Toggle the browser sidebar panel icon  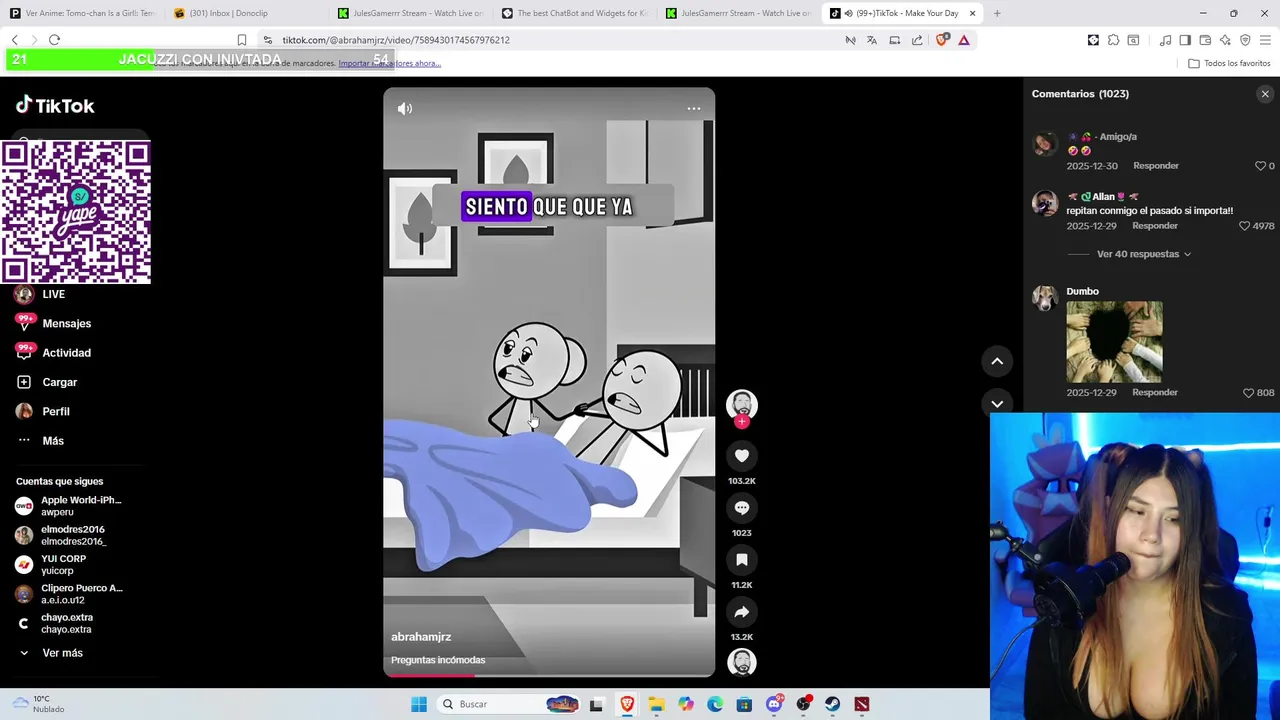[1185, 40]
